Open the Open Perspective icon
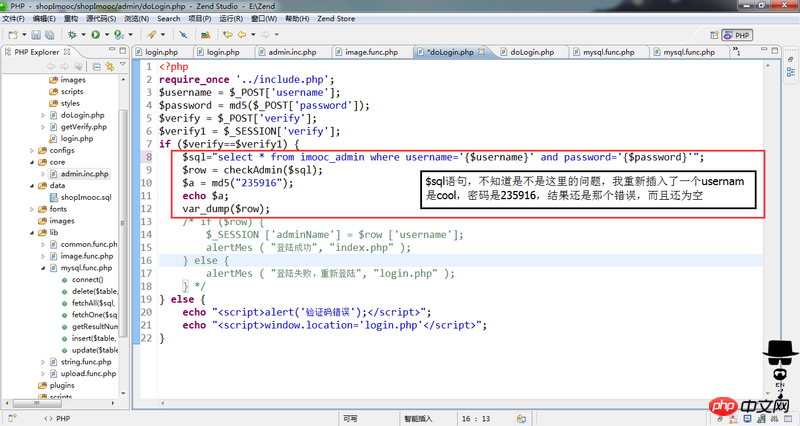The image size is (800, 426). (x=714, y=35)
